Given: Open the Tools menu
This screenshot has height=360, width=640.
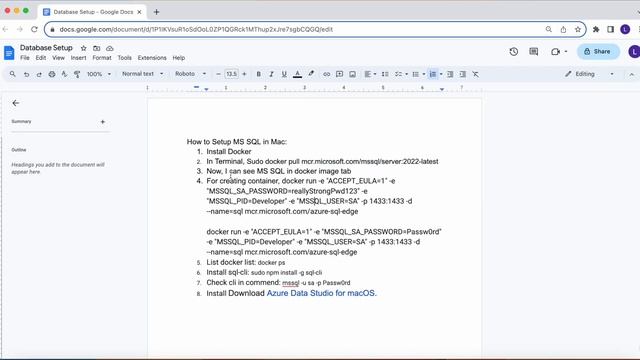Looking at the screenshot, I should click(124, 58).
